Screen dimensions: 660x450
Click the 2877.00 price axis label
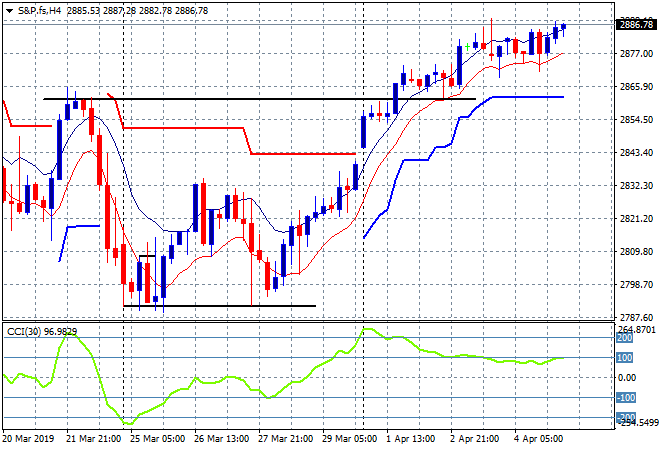(637, 53)
